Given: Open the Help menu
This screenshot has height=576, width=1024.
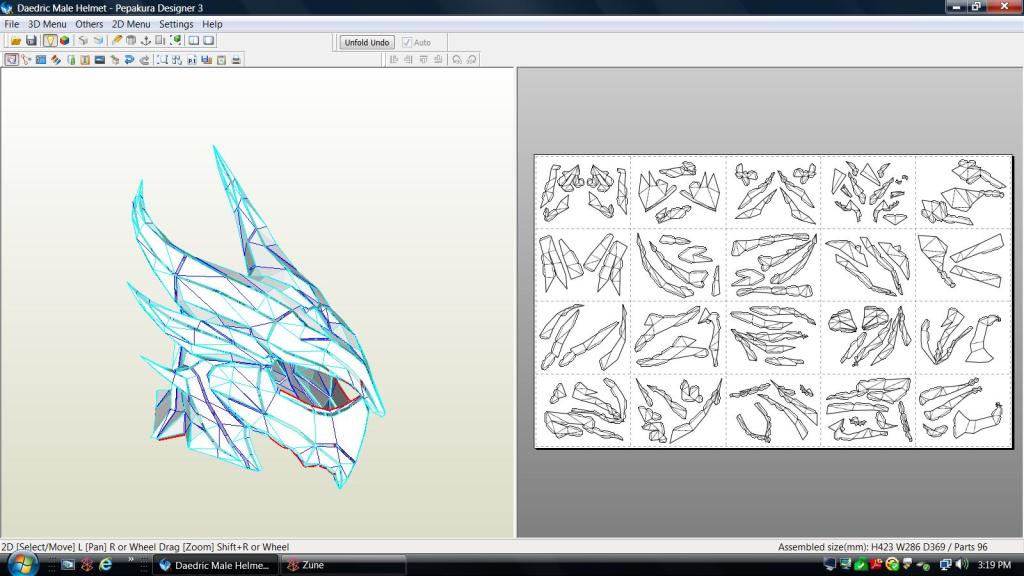Looking at the screenshot, I should point(212,24).
